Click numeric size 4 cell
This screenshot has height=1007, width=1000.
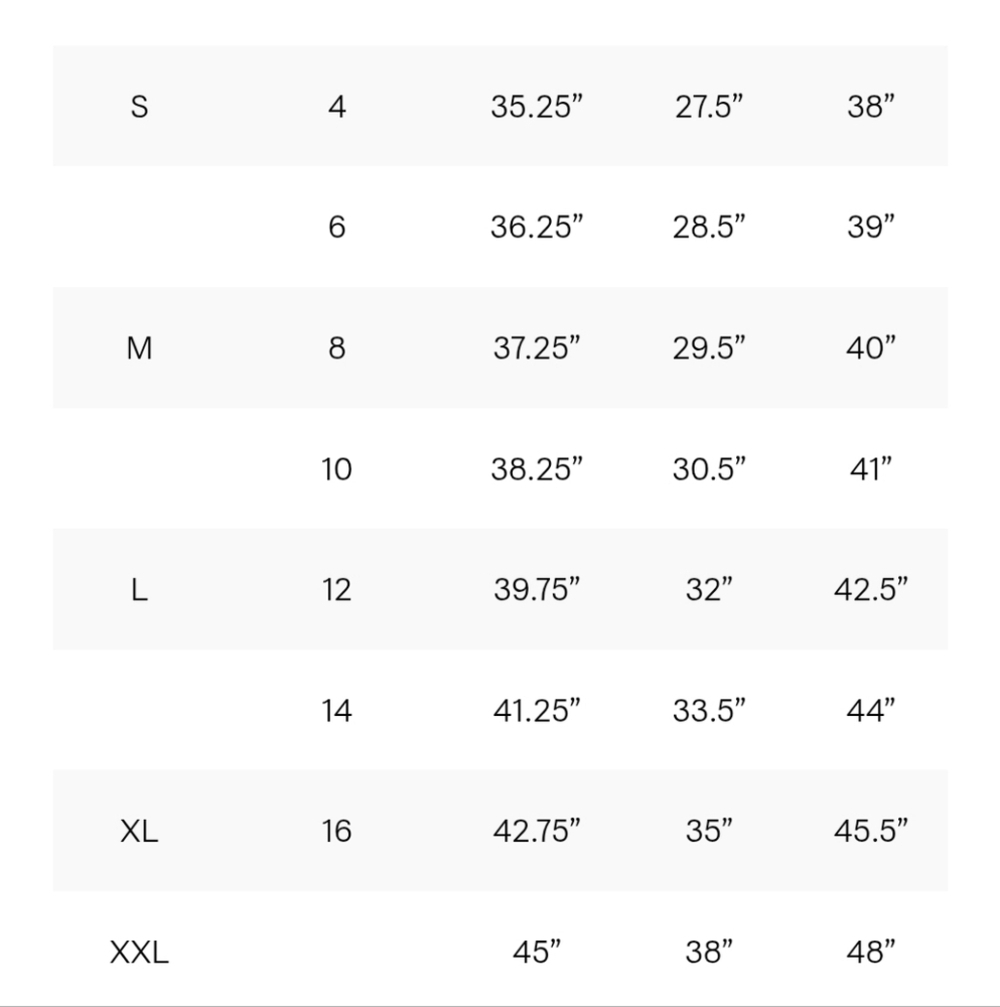[x=337, y=107]
